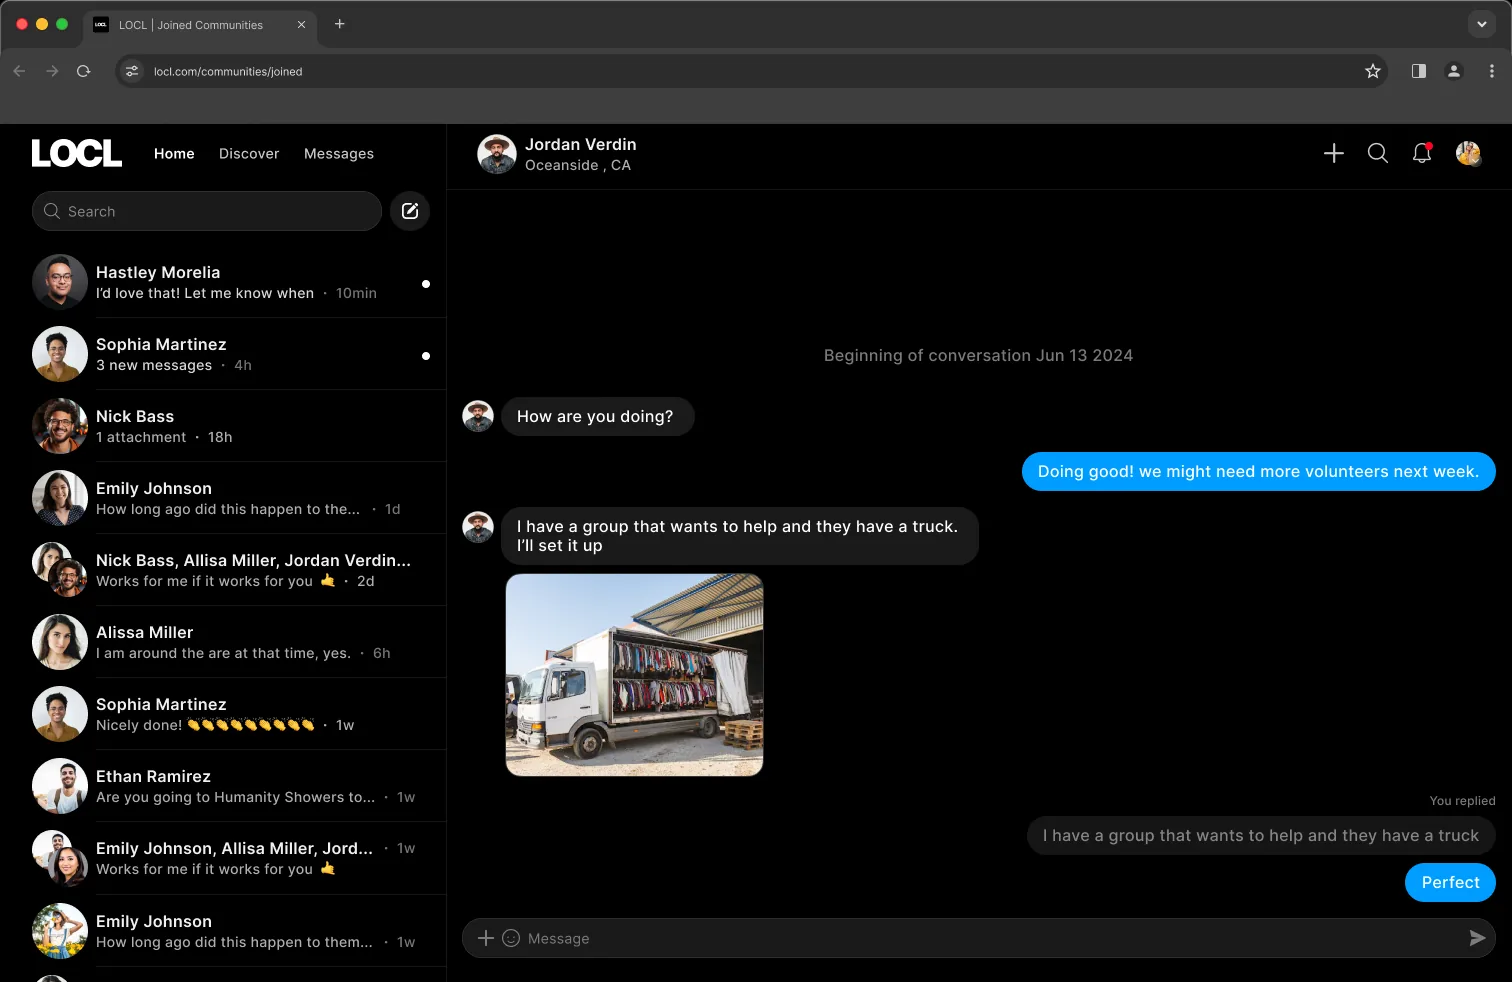Click the 'How are you doing?' message bubble
1512x982 pixels.
[x=598, y=416]
